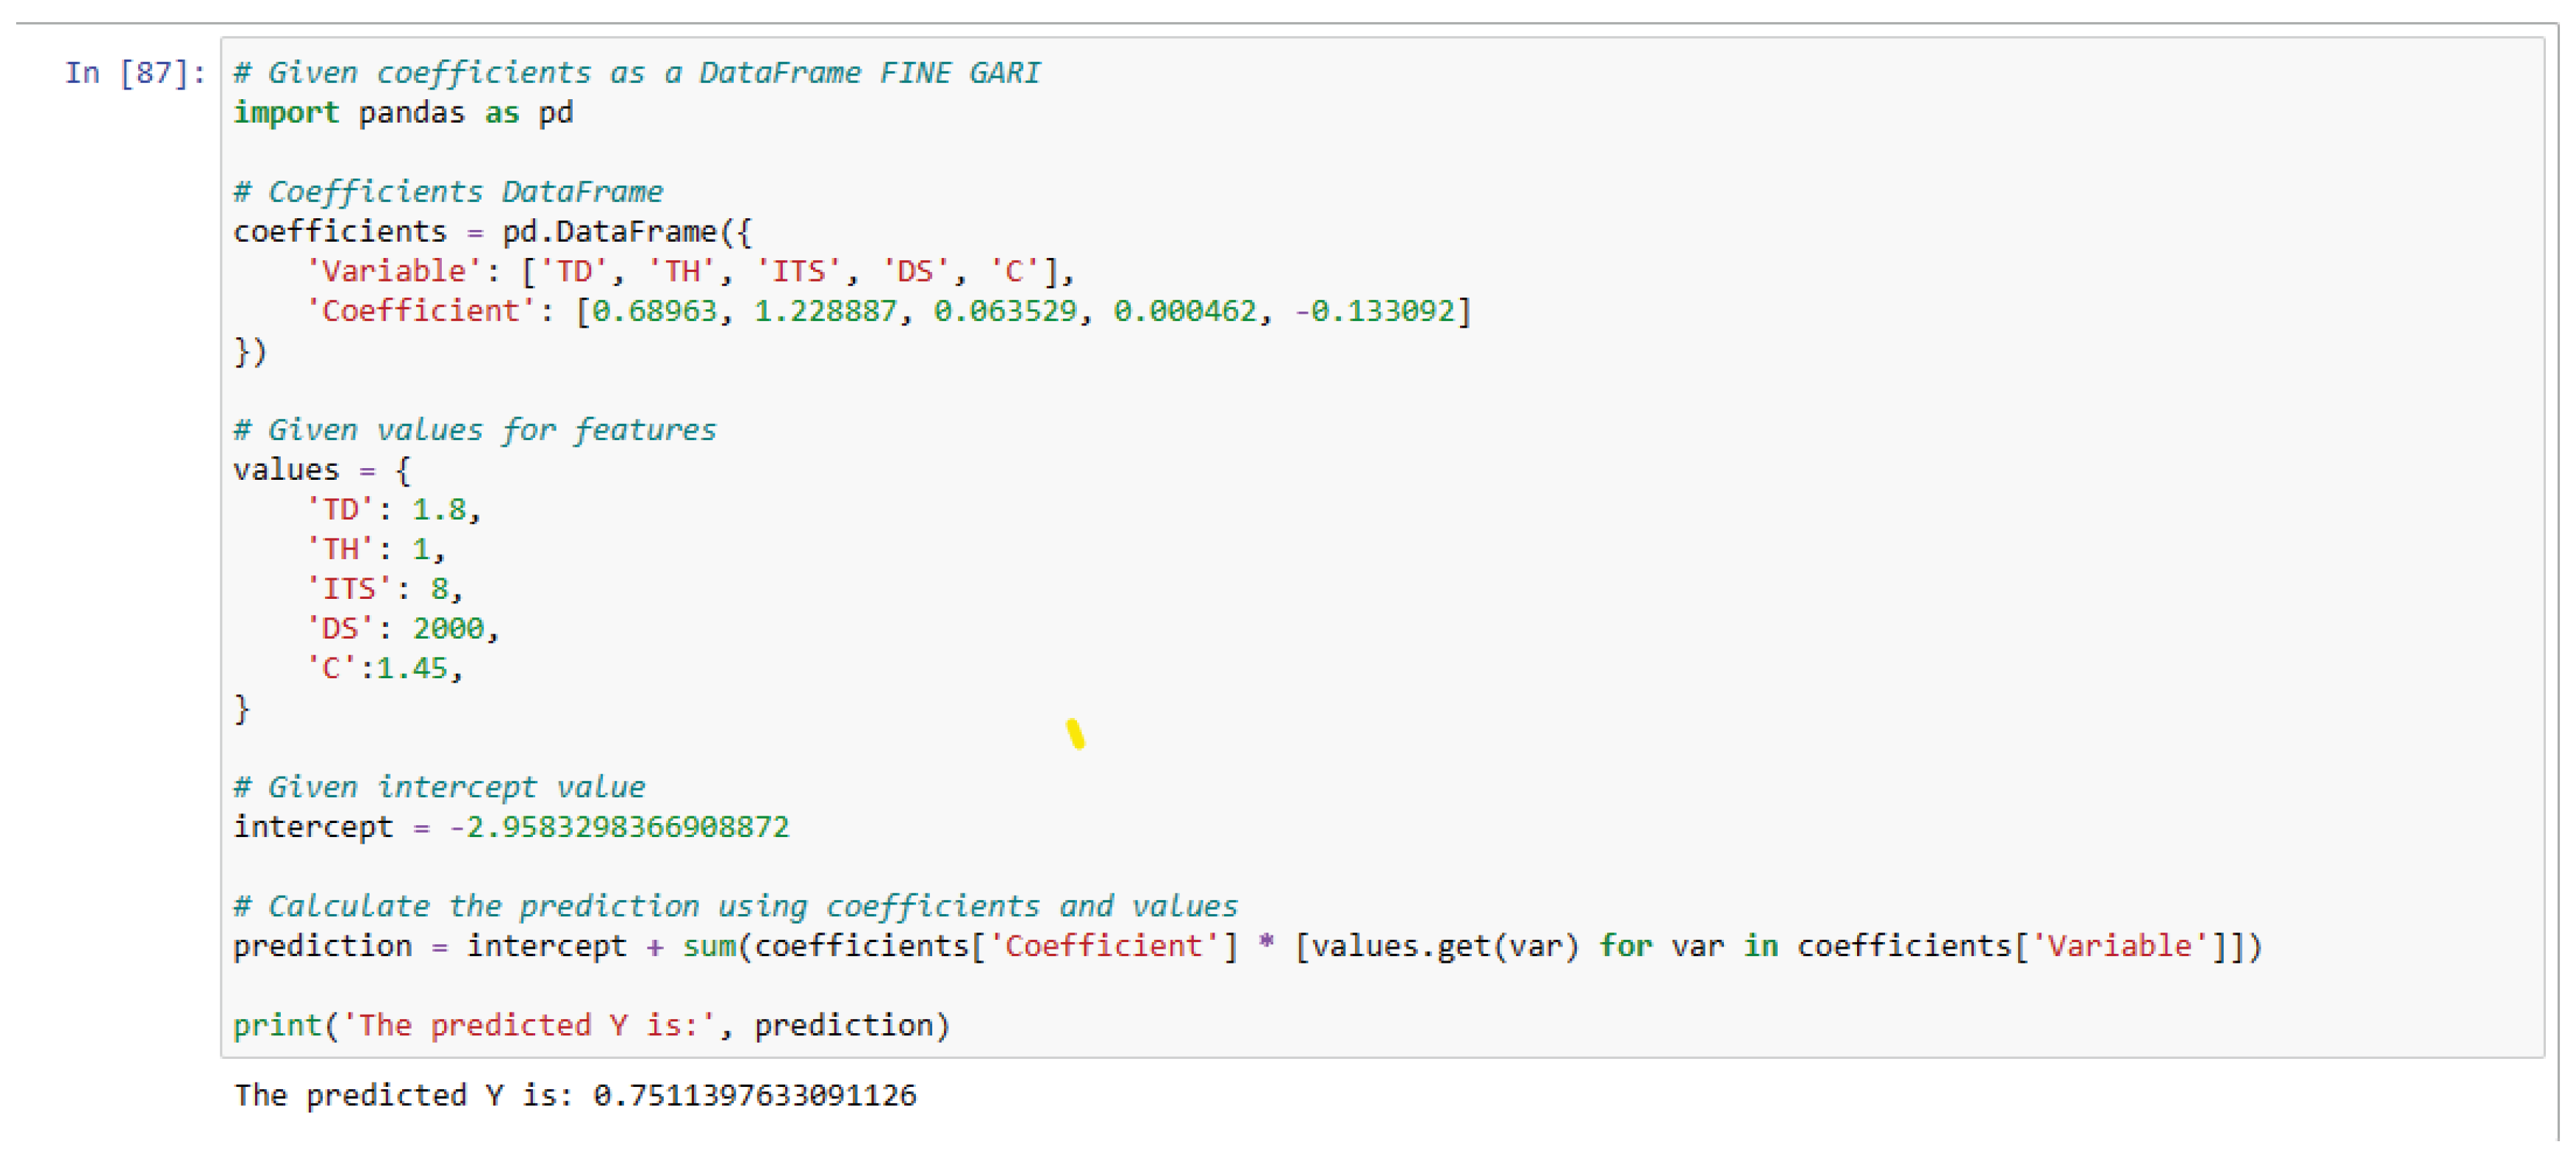Screen dimensions: 2576x1164
Task: Click the 'import pandas as pd' line
Action: (x=402, y=113)
